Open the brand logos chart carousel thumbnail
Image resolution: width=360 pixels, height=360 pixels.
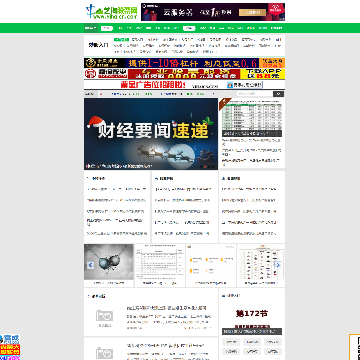click(261, 262)
